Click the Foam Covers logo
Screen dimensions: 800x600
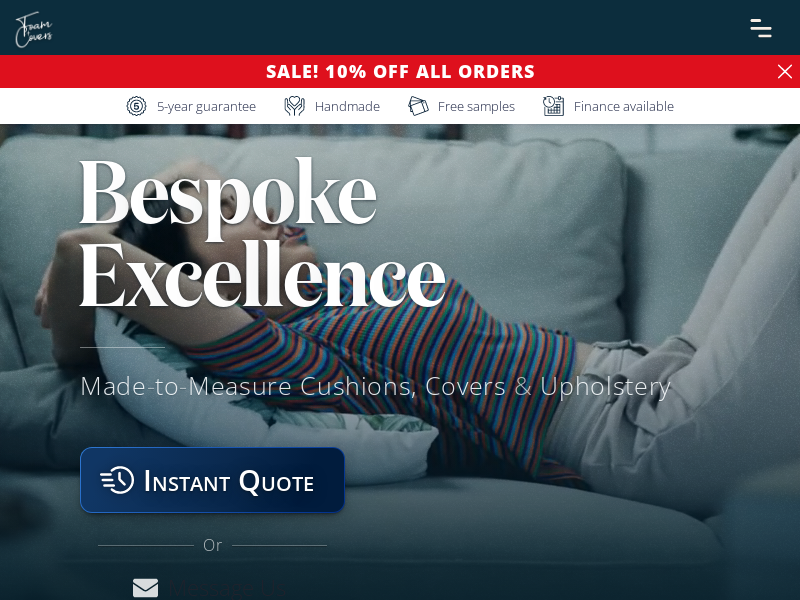pos(34,30)
